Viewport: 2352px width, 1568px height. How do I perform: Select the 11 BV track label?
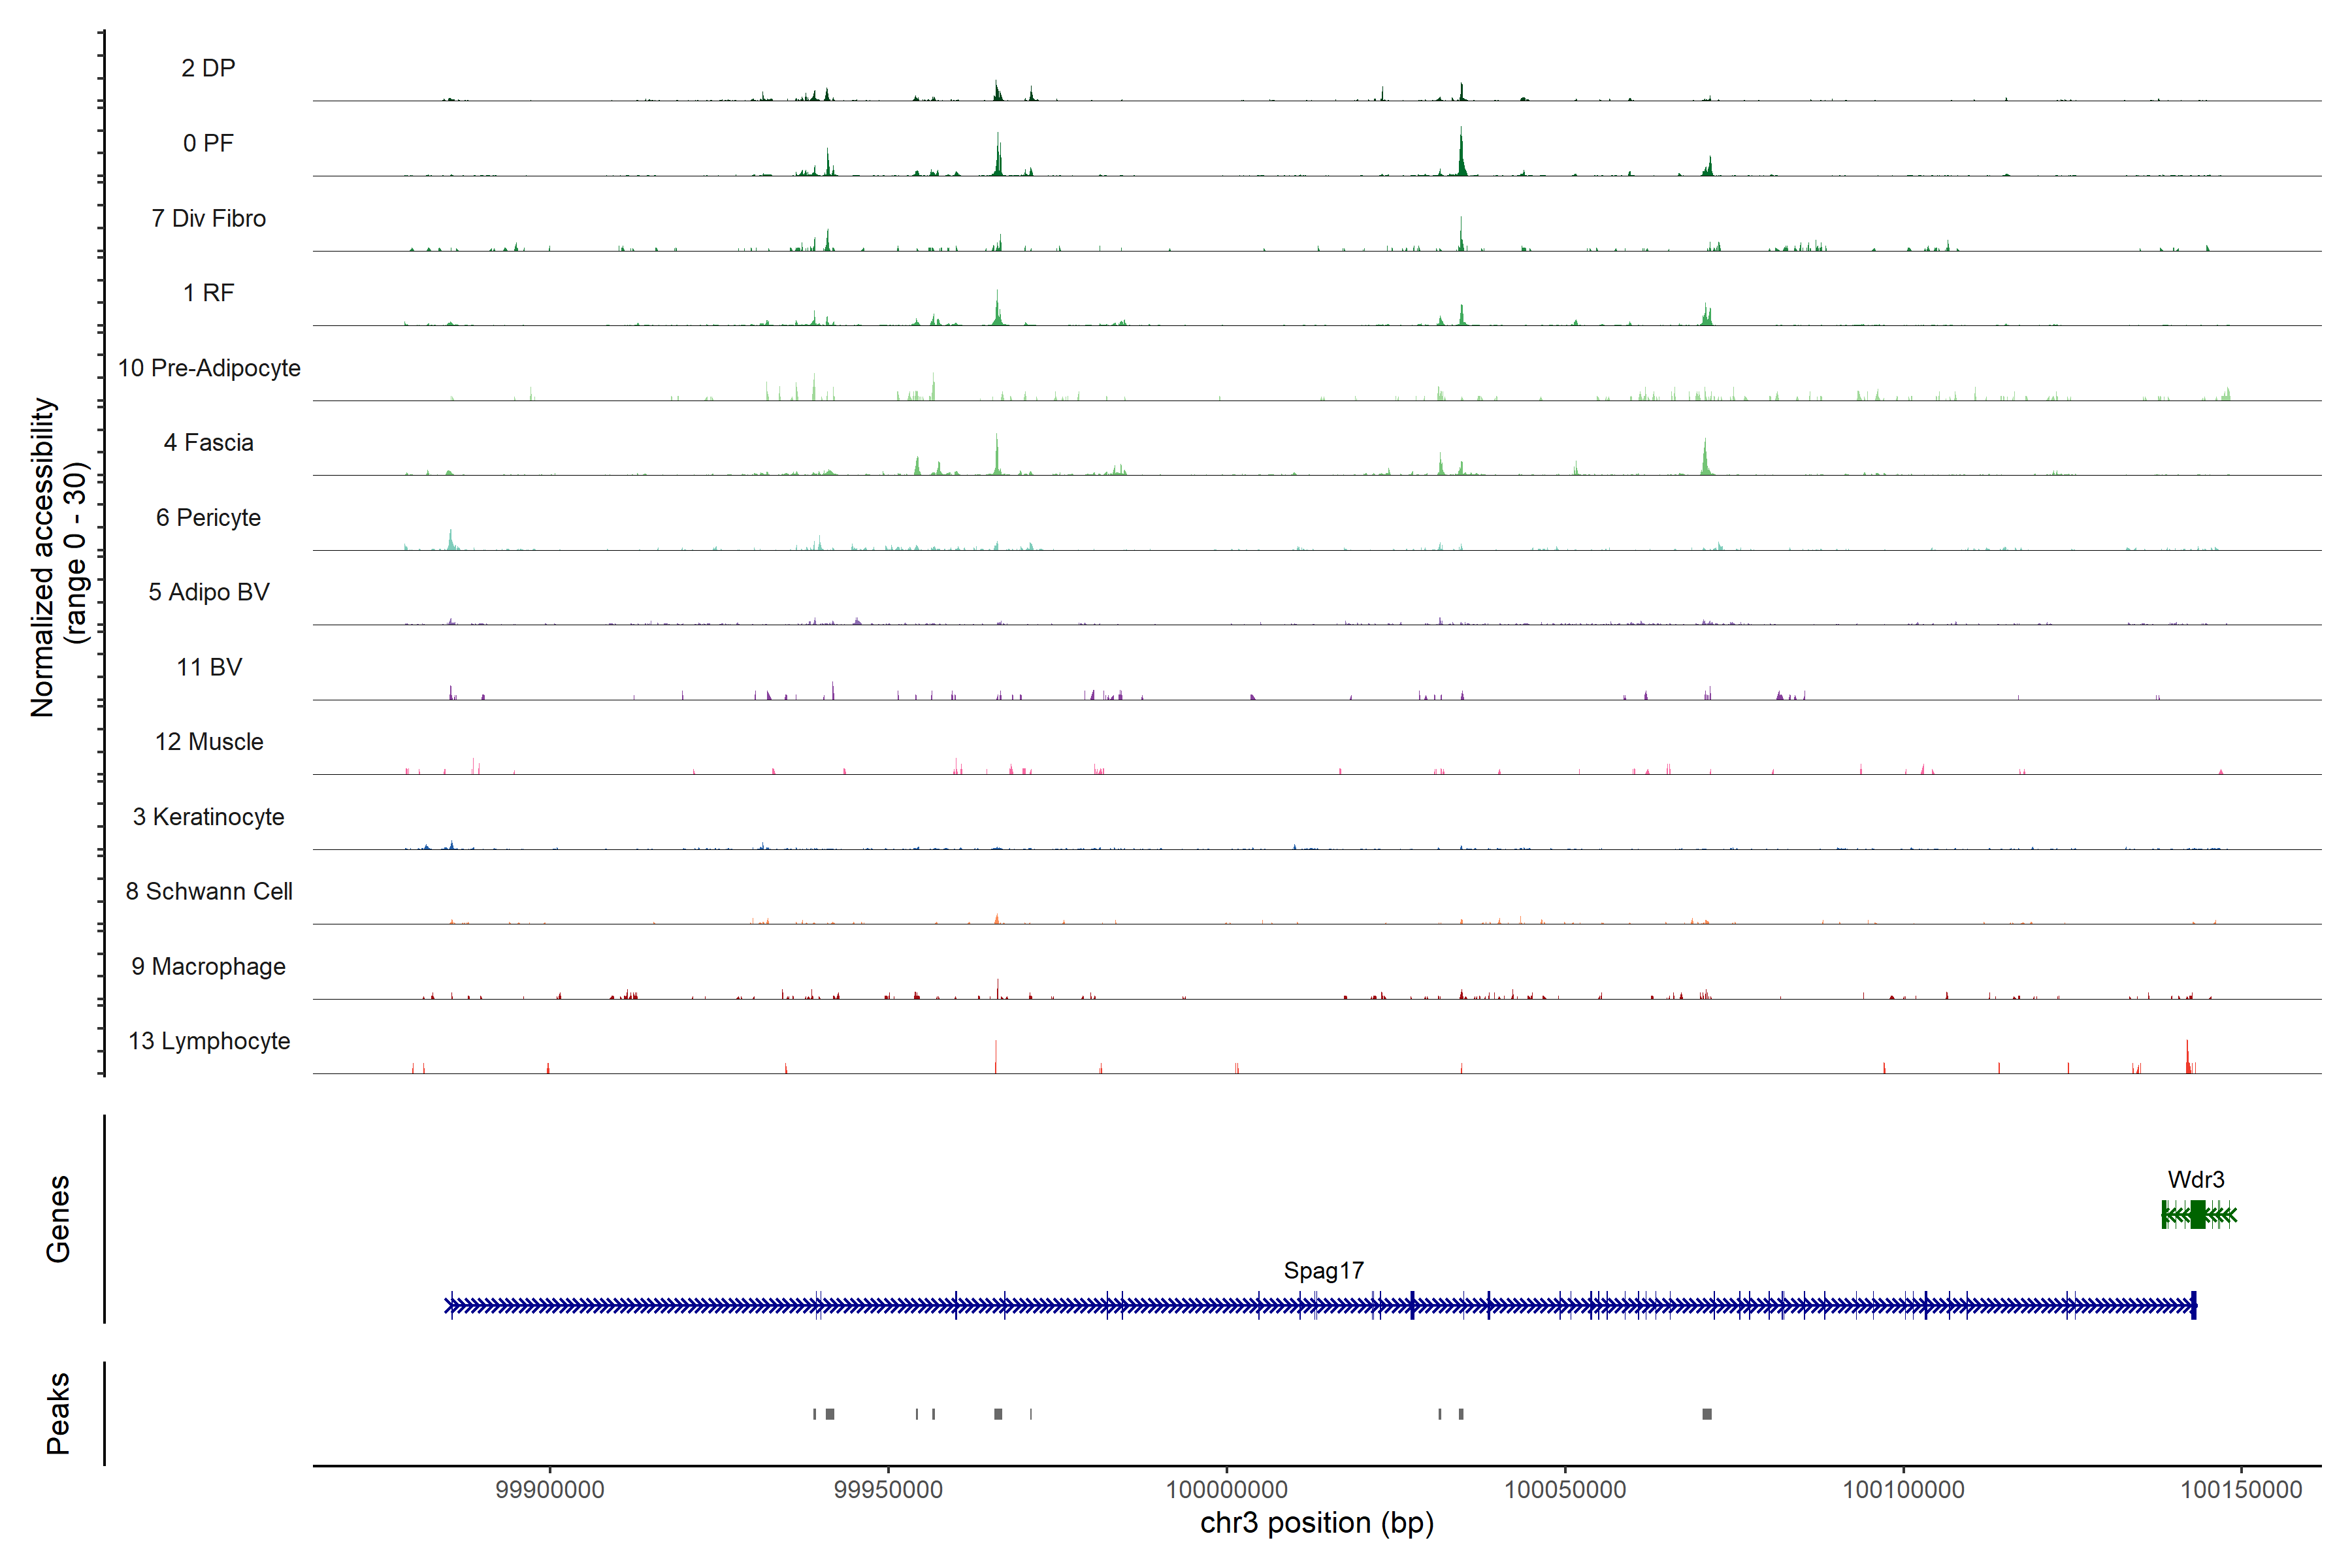209,667
